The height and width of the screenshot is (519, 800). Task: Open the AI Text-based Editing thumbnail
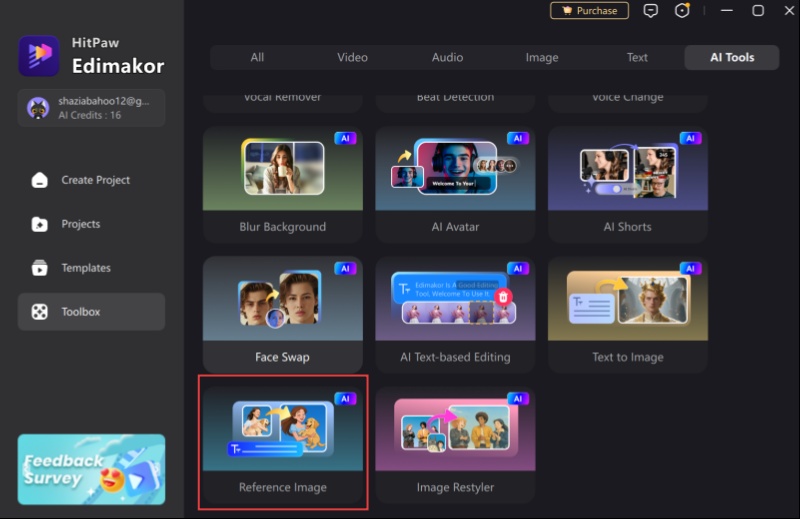(455, 299)
